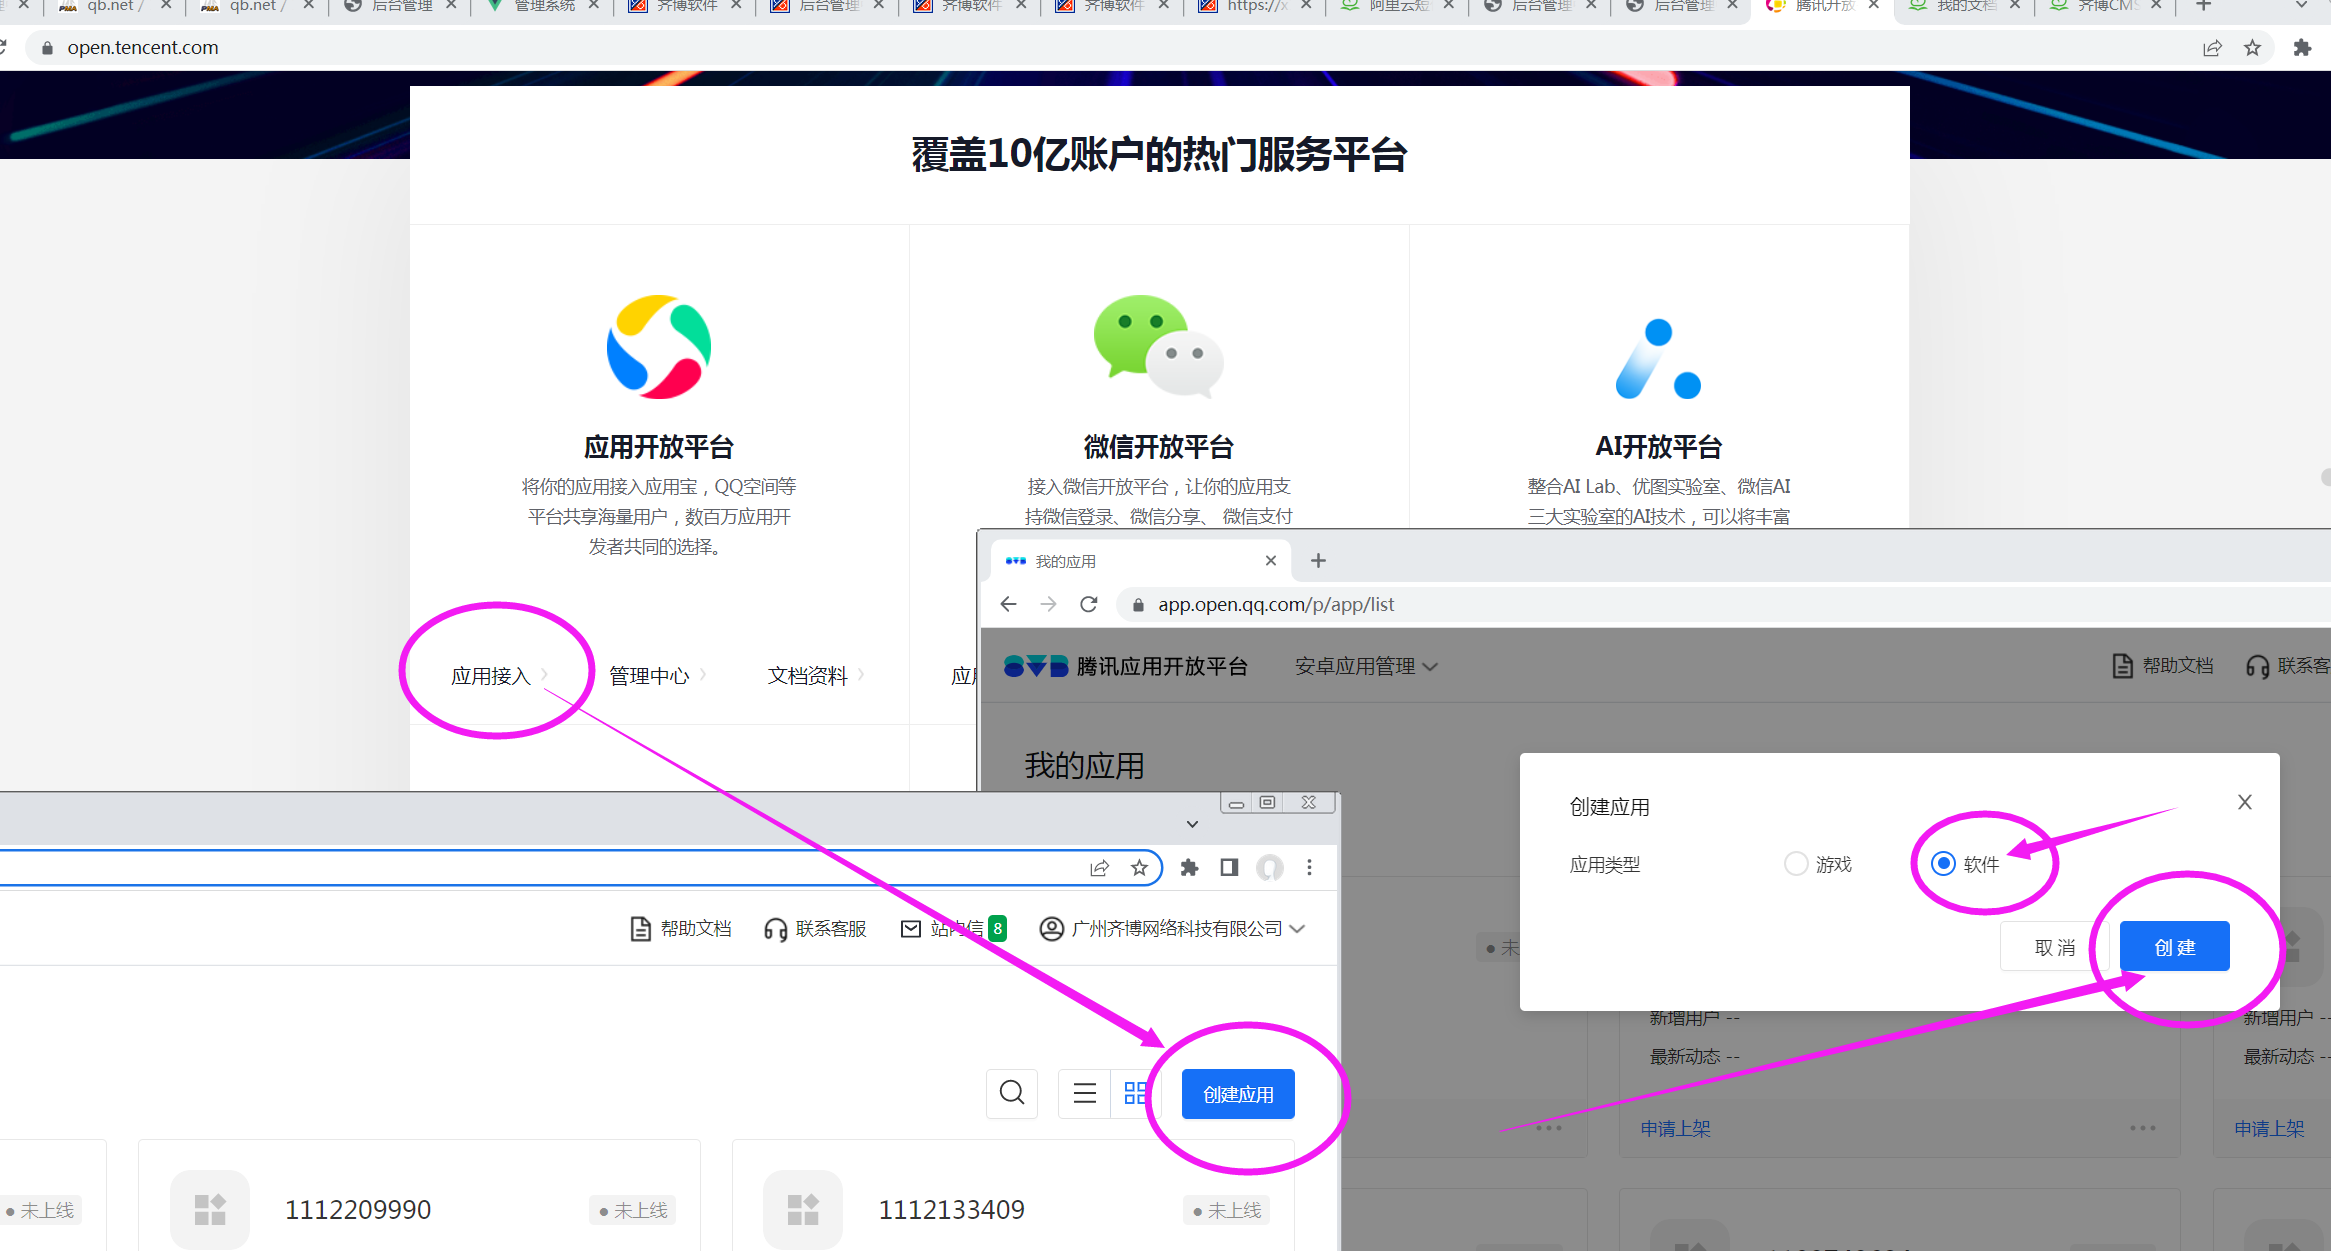Switch to the https:// browser tab
The height and width of the screenshot is (1251, 2331).
(x=1255, y=6)
